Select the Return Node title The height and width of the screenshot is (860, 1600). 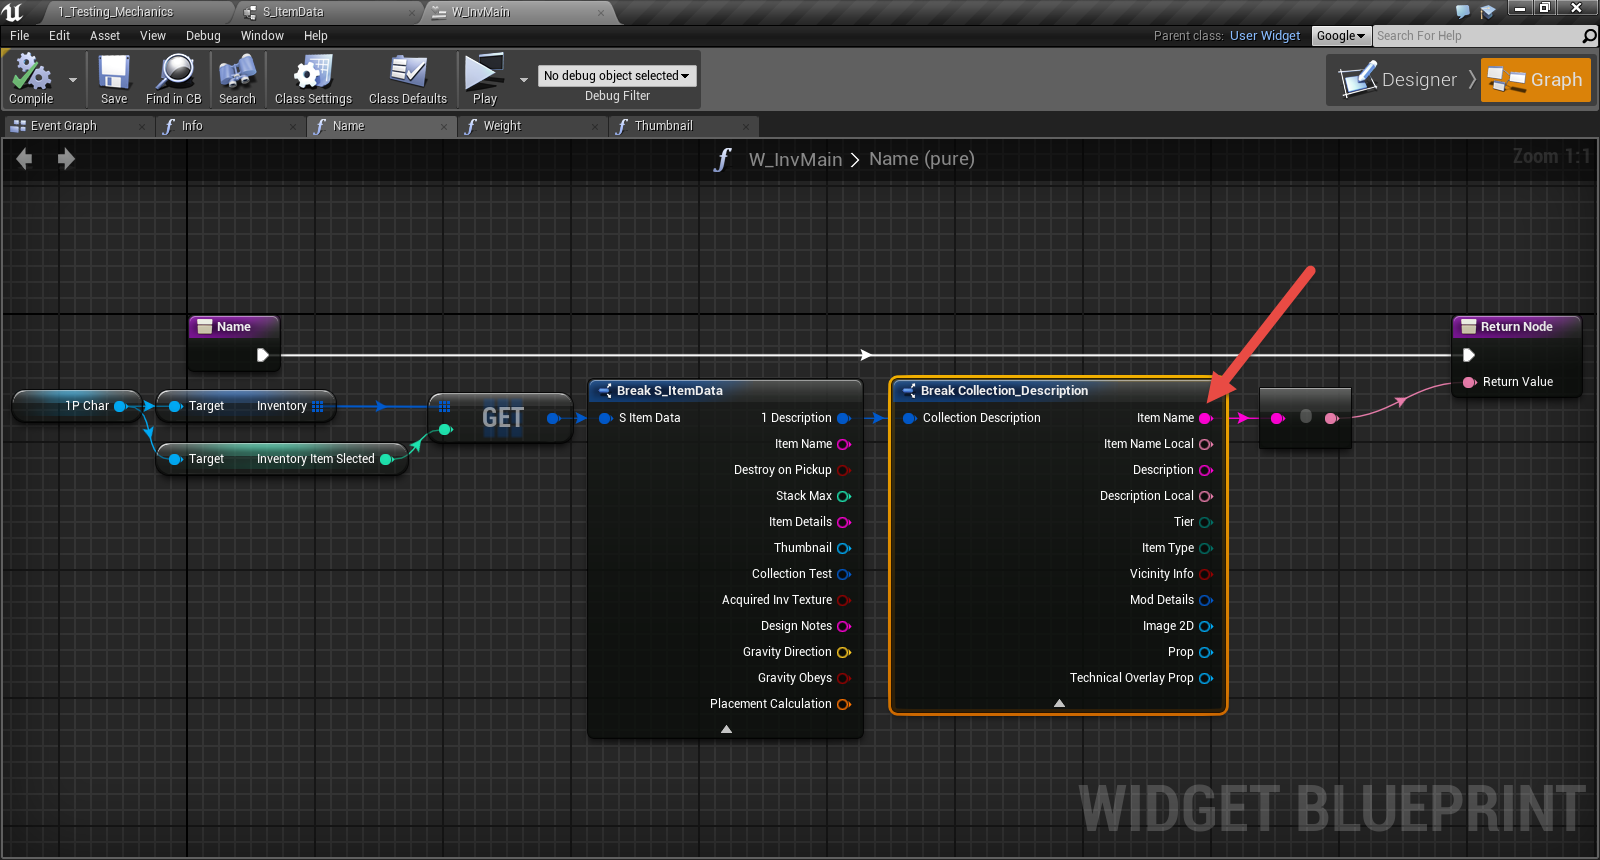pos(1516,327)
